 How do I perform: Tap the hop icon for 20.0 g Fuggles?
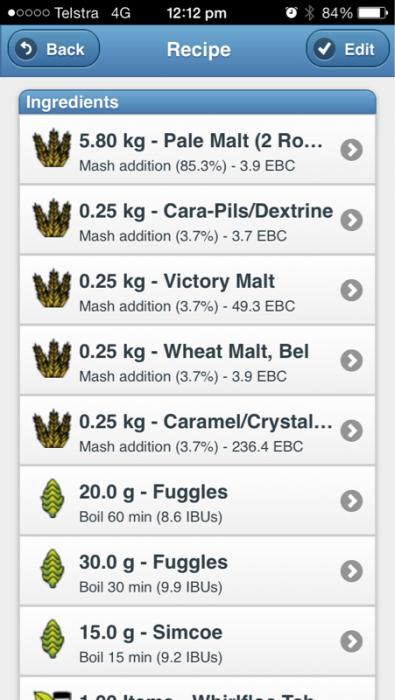tap(52, 499)
